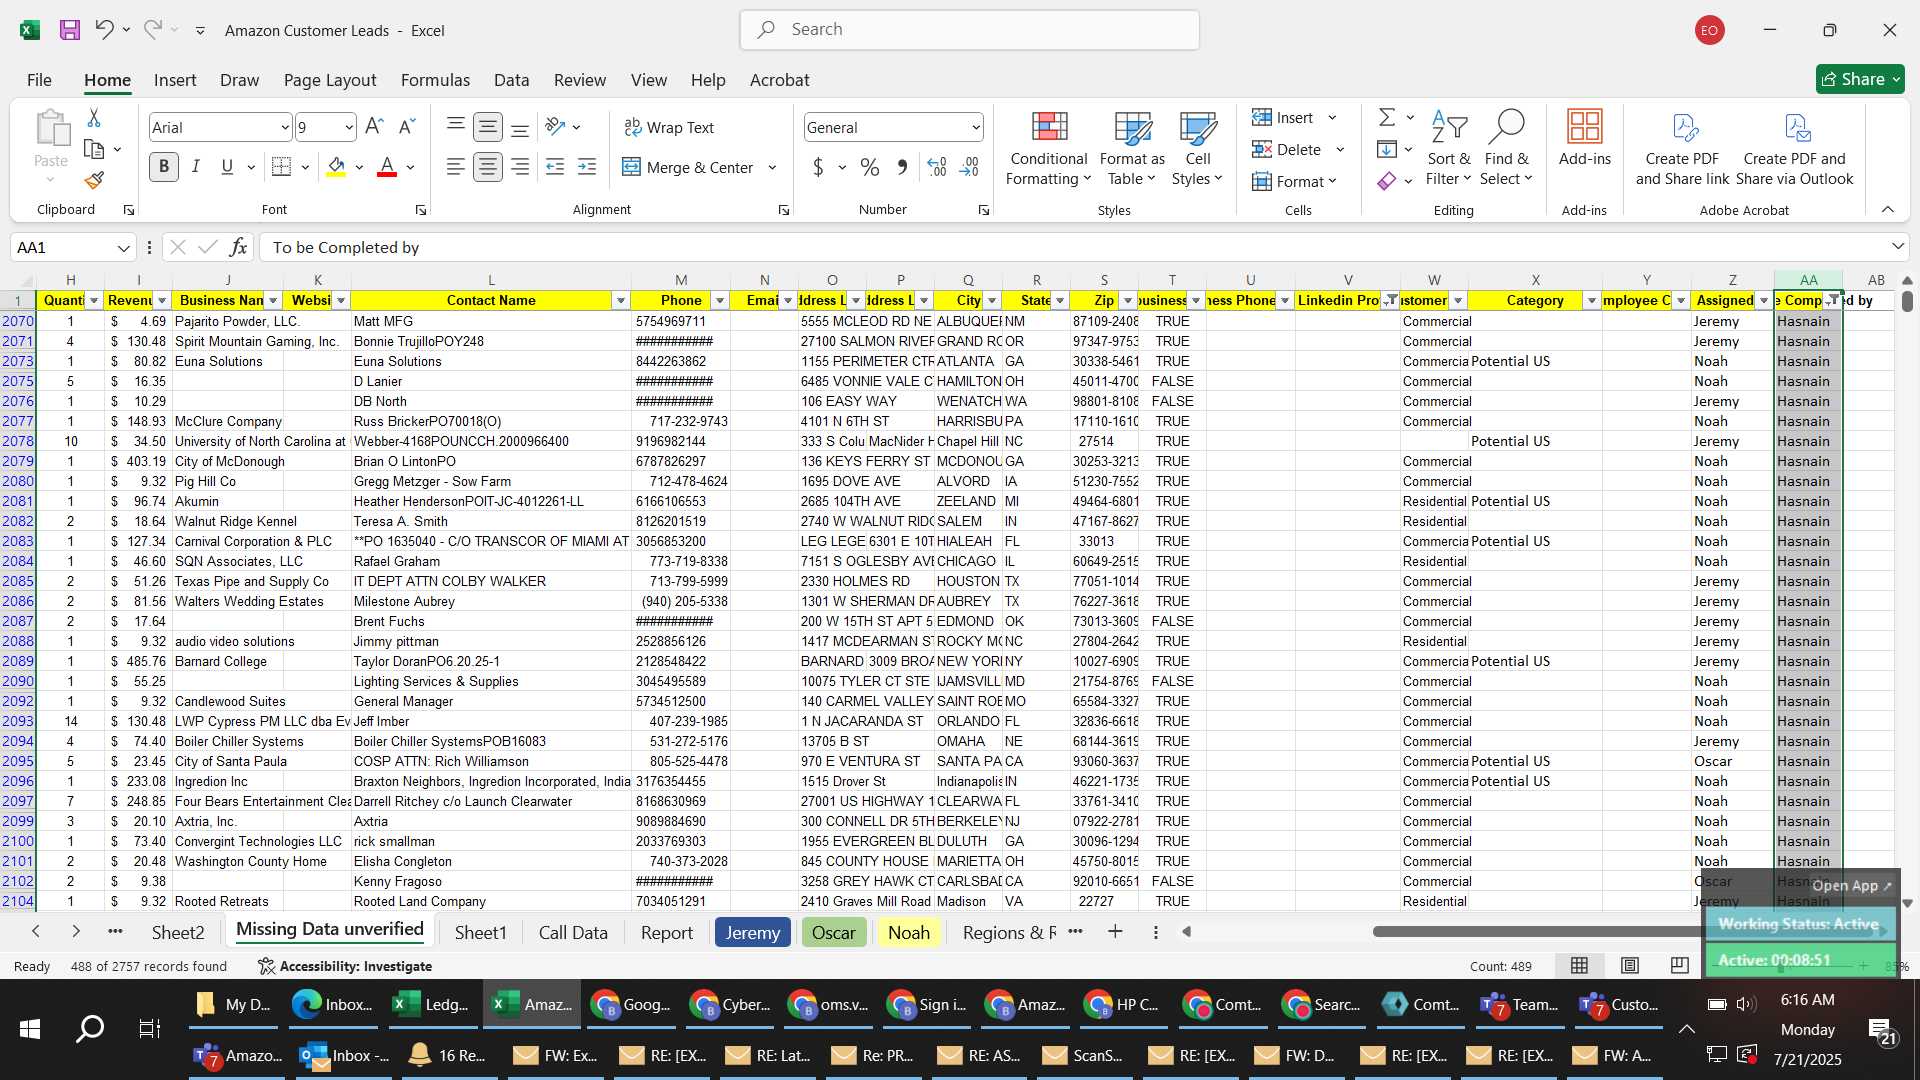
Task: Expand the Name Box dropdown arrow
Action: 123,248
